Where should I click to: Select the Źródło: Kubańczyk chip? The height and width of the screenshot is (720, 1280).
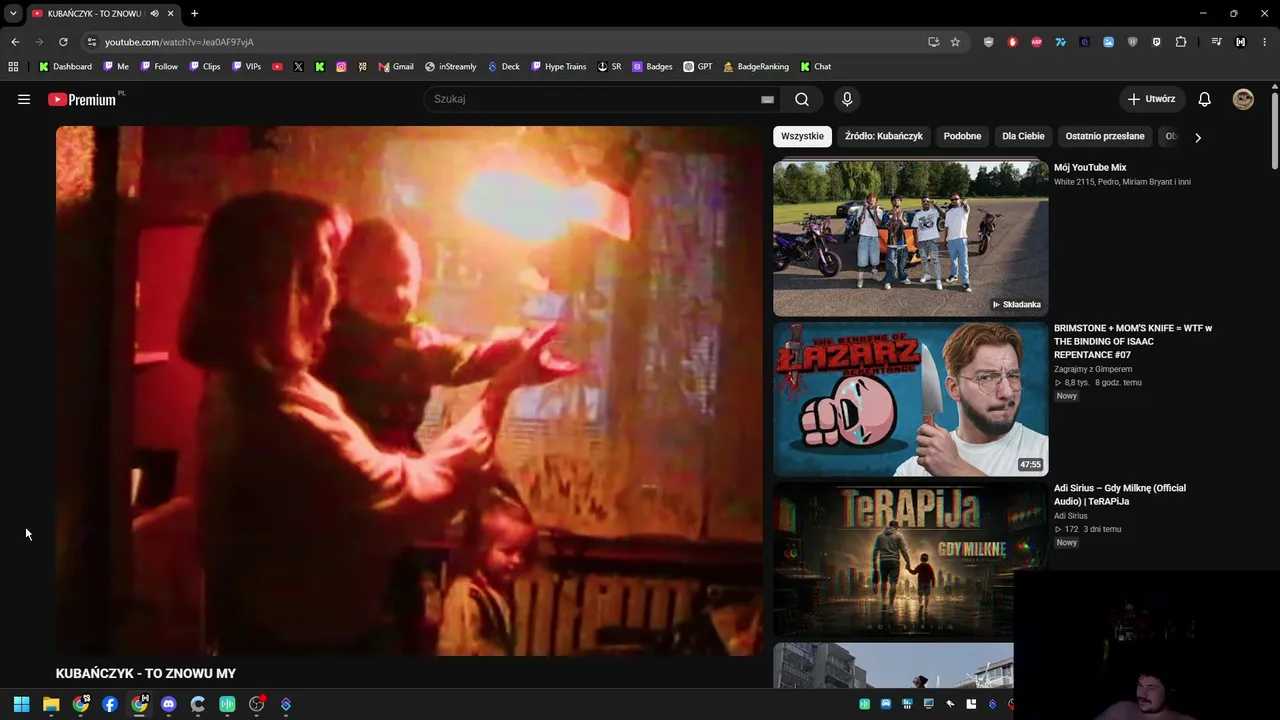(884, 136)
